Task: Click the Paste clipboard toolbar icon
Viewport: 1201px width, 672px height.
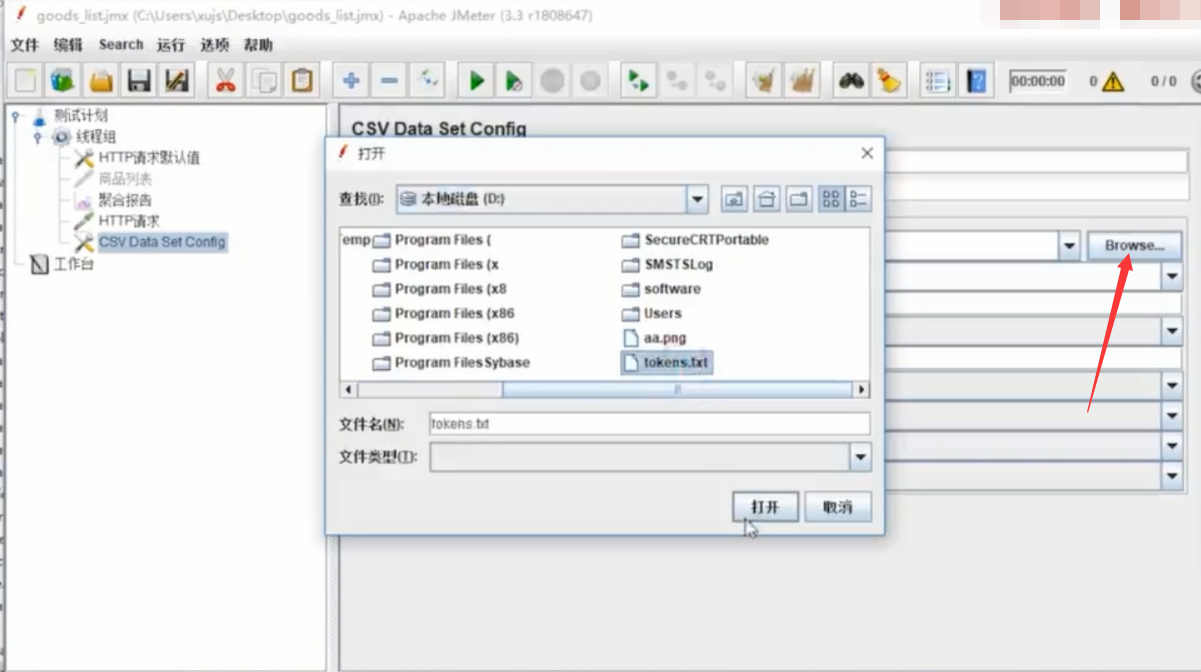Action: (301, 81)
